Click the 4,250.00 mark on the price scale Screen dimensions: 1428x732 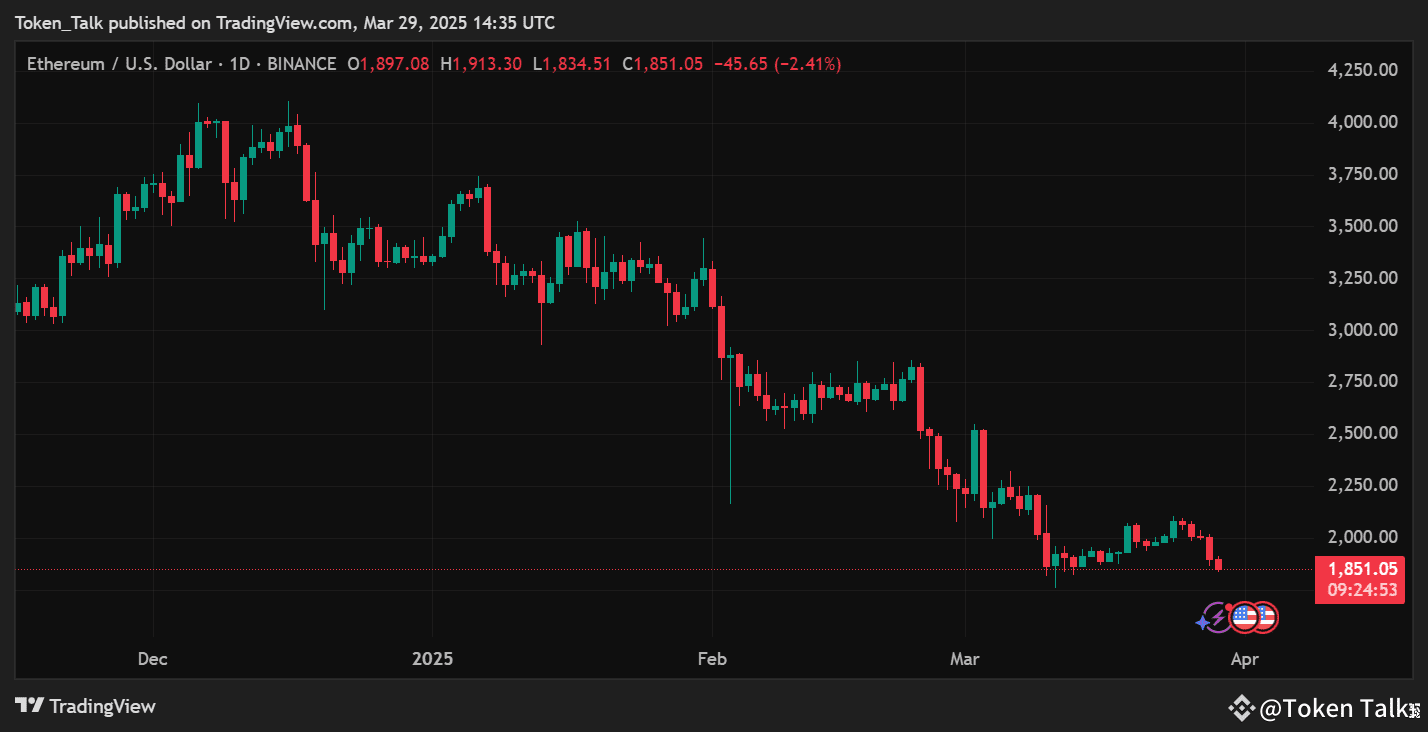click(1362, 69)
